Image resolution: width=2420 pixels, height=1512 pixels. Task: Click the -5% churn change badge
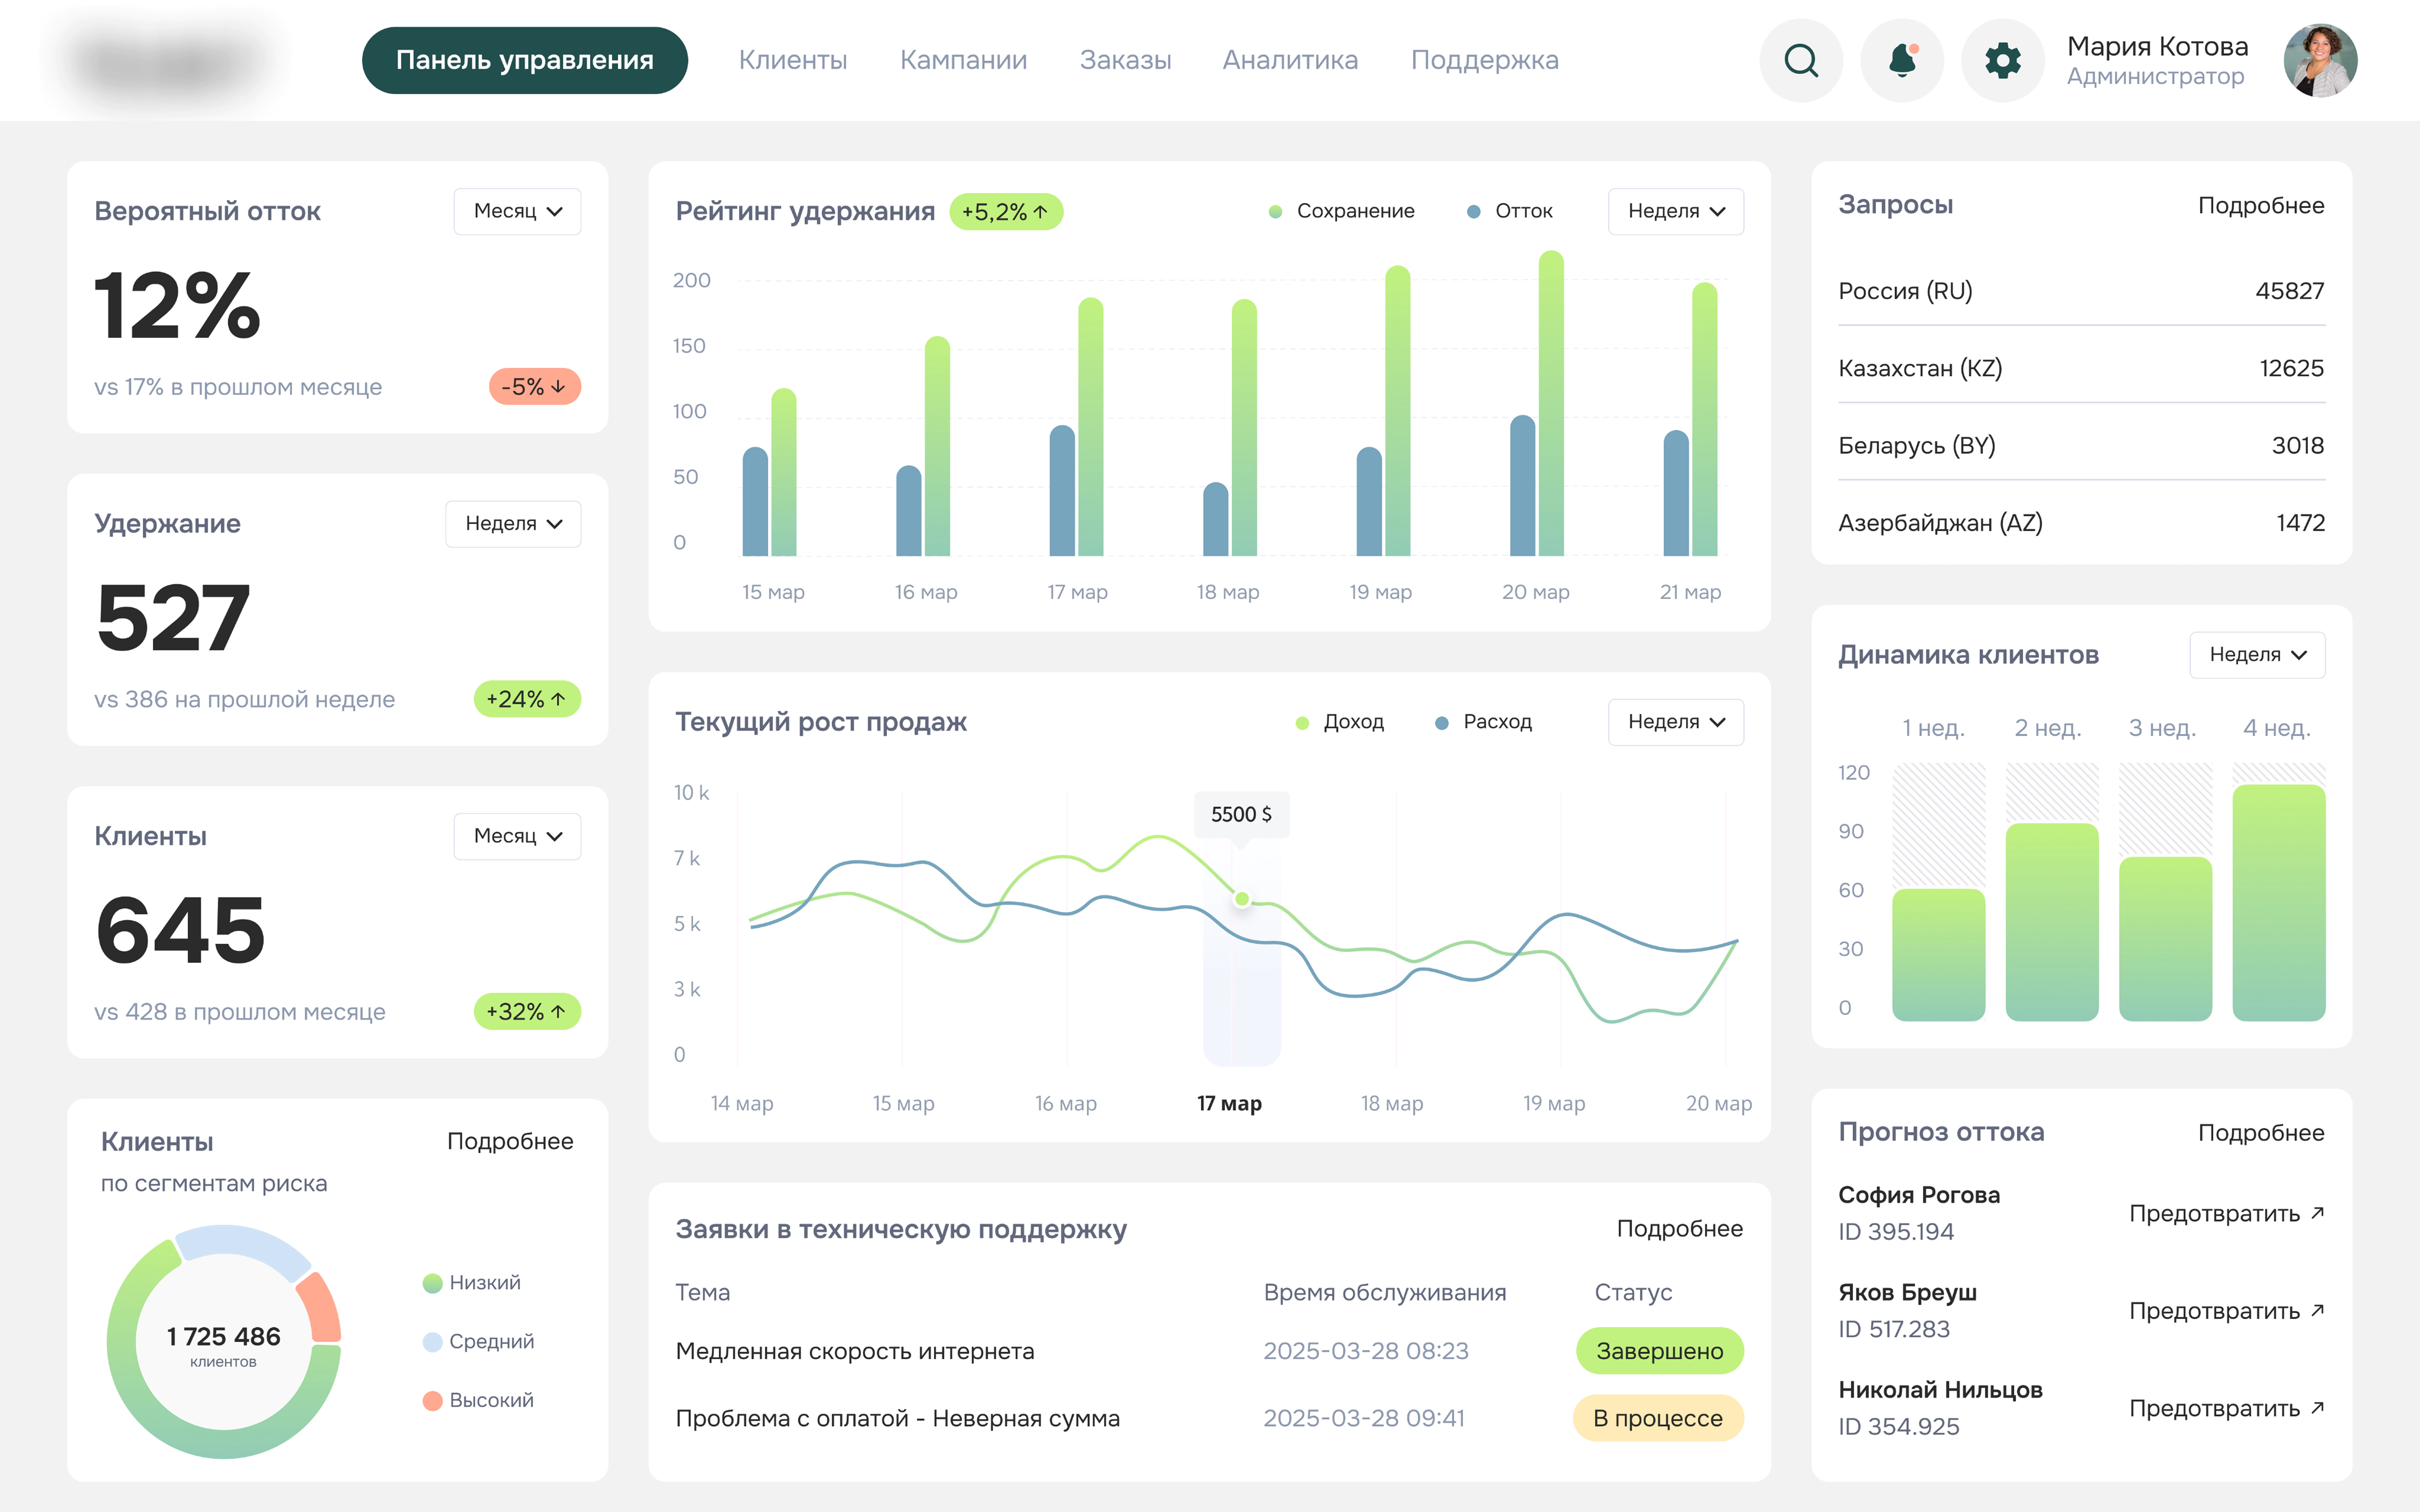(x=534, y=387)
